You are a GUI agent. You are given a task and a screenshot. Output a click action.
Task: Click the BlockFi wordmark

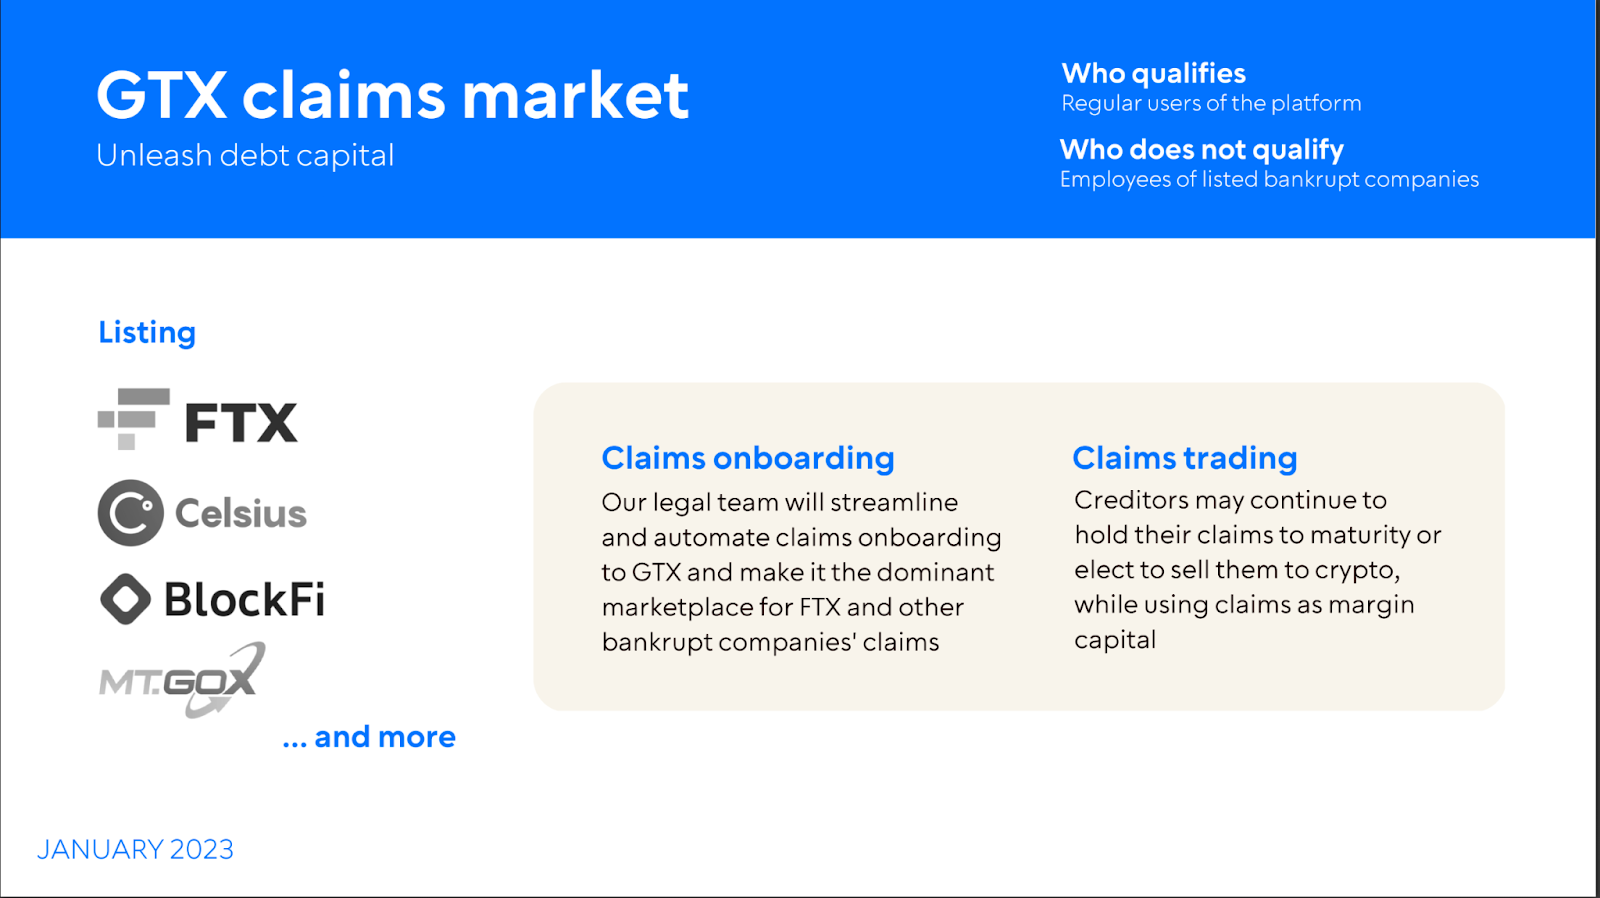point(245,599)
